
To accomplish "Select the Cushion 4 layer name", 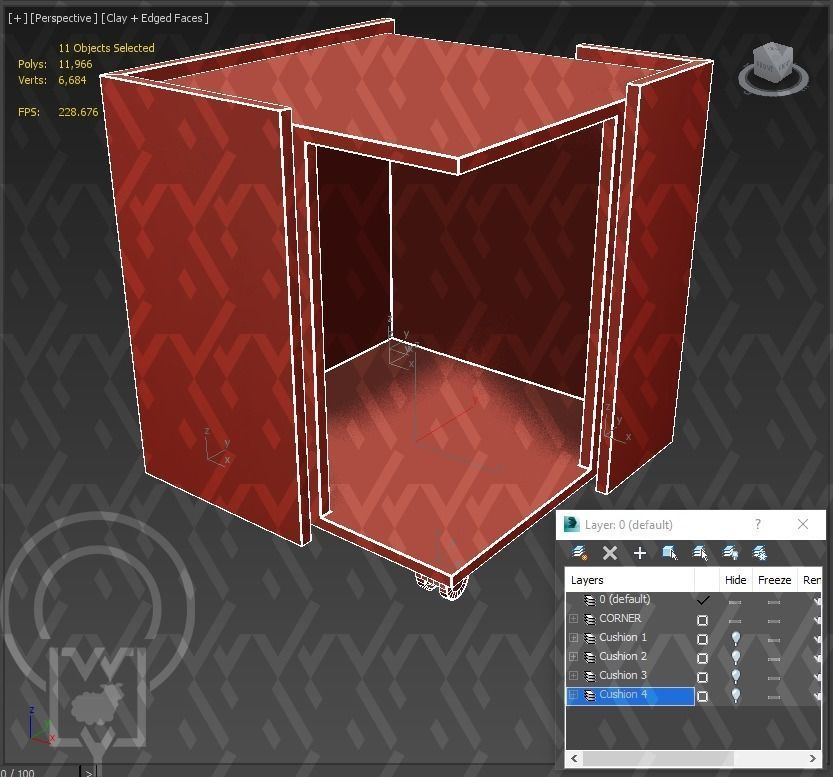I will tap(623, 695).
